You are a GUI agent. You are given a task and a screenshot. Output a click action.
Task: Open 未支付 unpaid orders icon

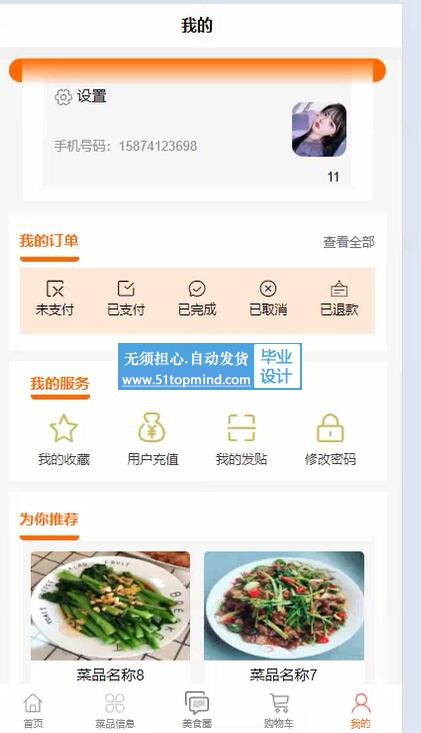coord(55,288)
